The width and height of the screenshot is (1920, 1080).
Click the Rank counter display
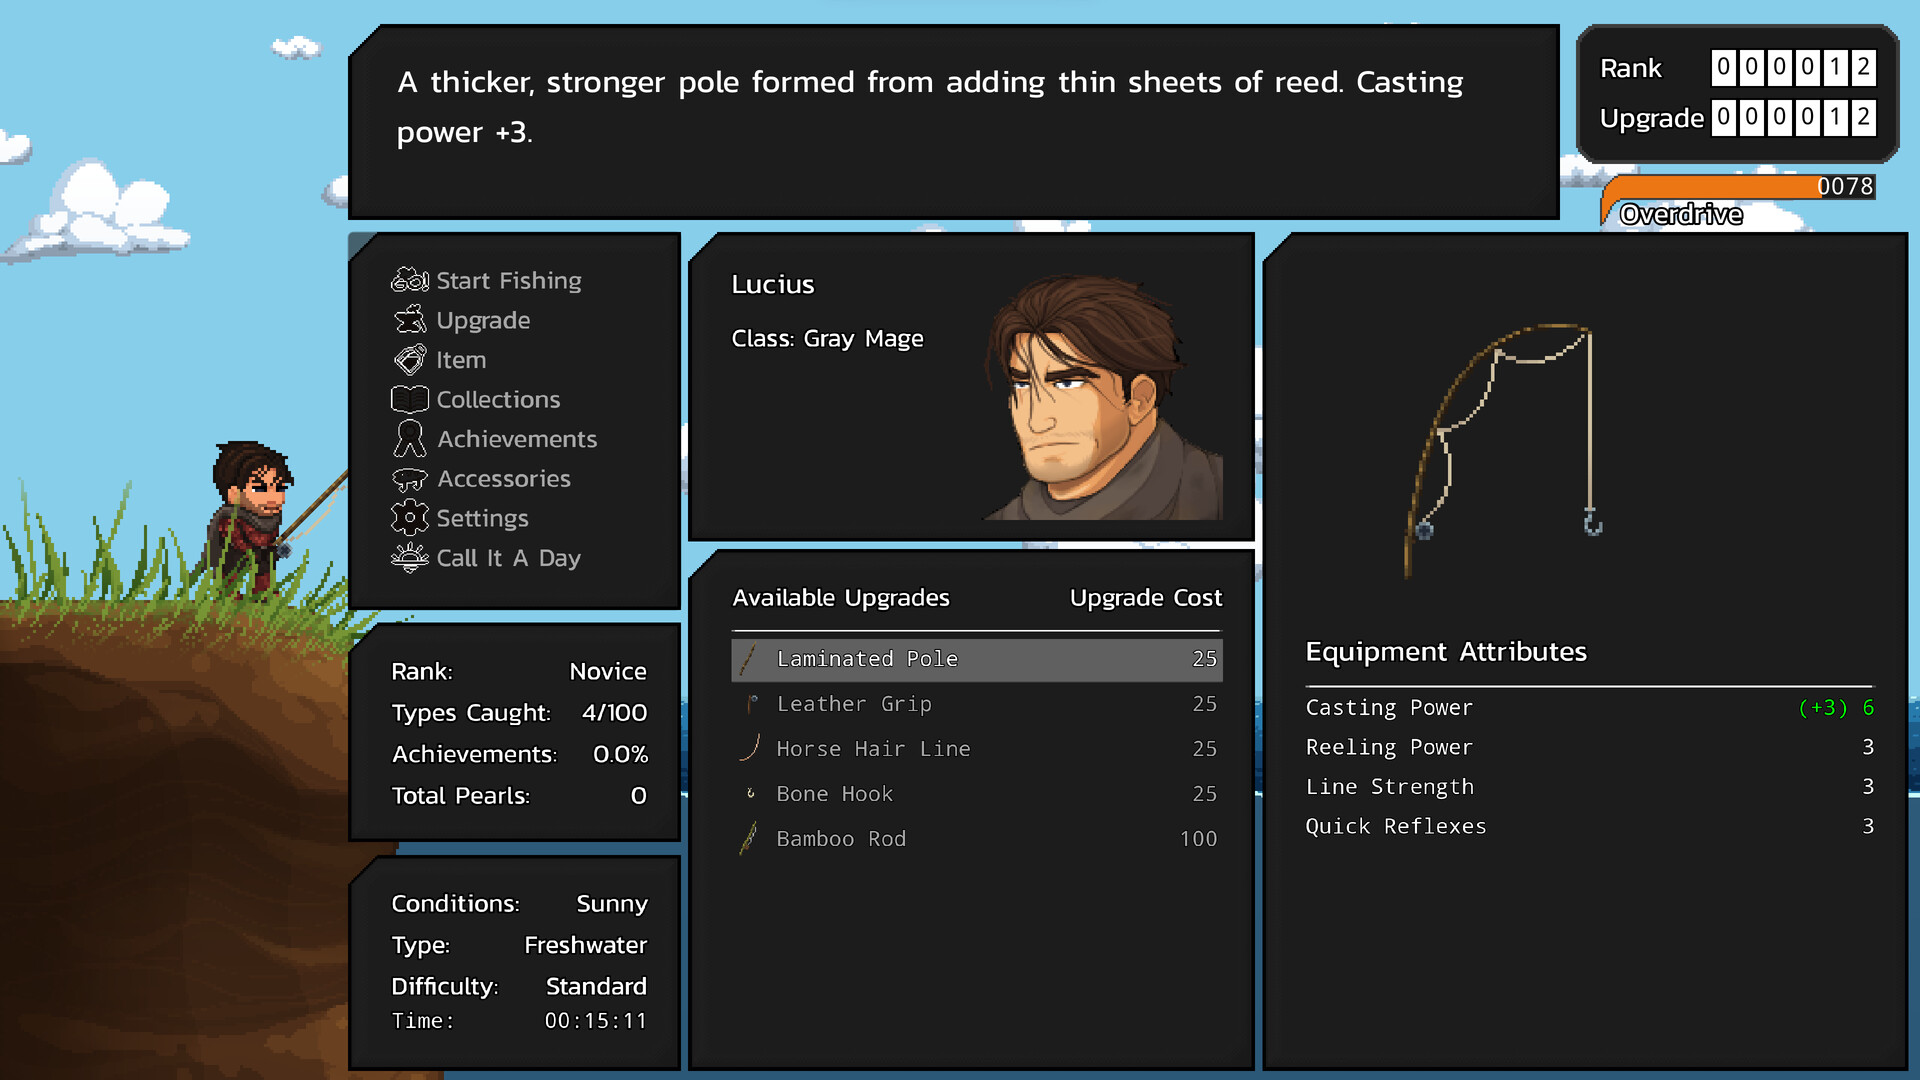coord(1792,68)
